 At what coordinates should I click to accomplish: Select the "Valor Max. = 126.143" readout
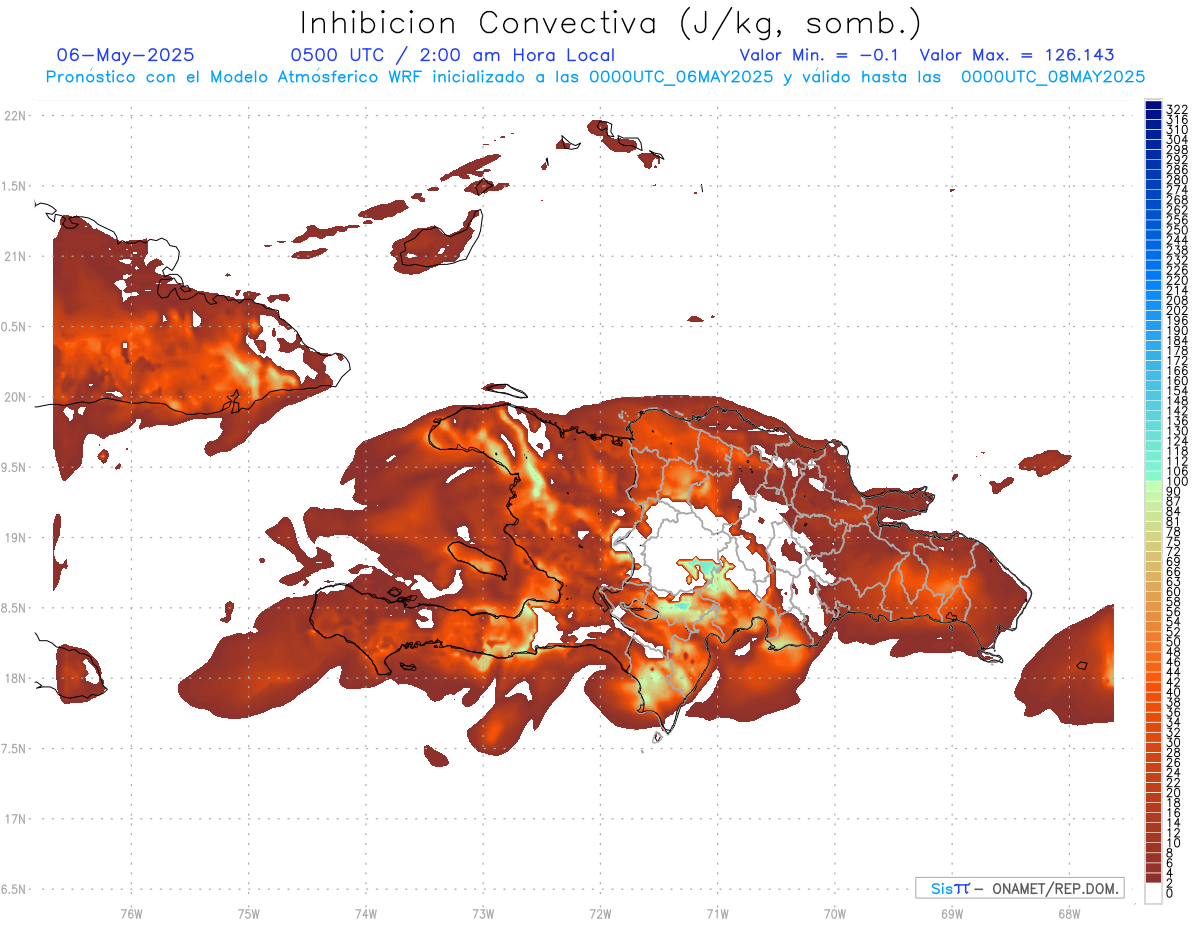click(x=1017, y=56)
